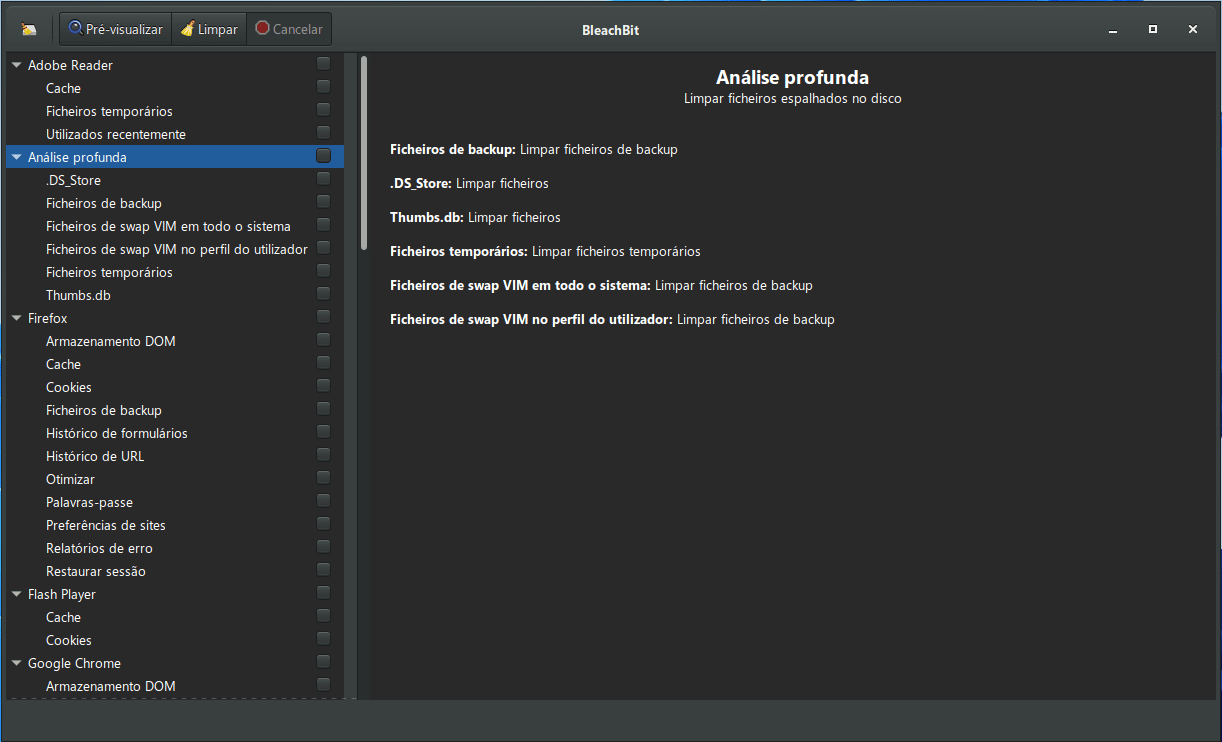Check Firefox Cookies checkbox
The image size is (1222, 742).
[x=323, y=386]
